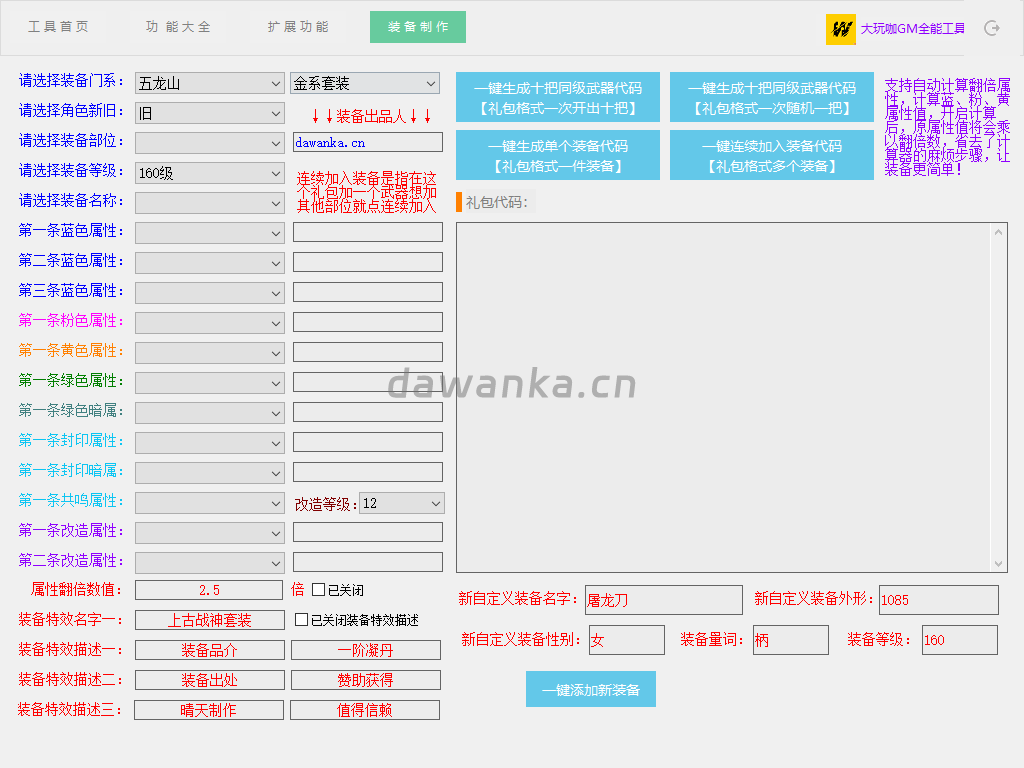This screenshot has height=768, width=1024.
Task: Click the 大玩咖GM全能工具 title text
Action: click(x=912, y=29)
